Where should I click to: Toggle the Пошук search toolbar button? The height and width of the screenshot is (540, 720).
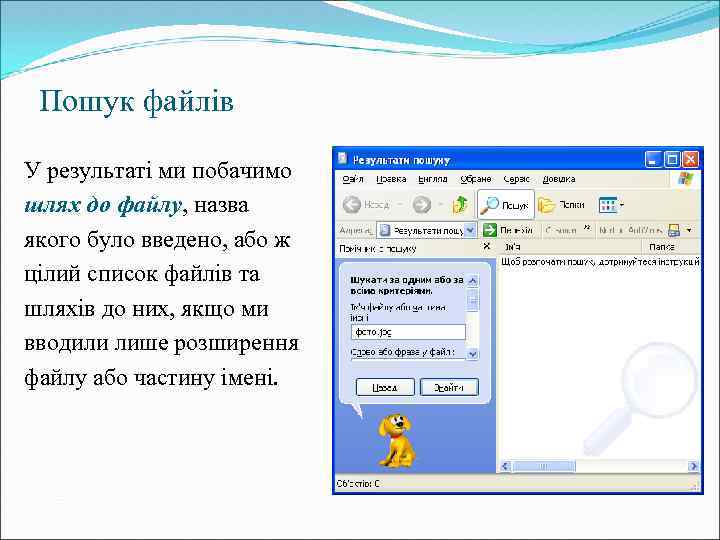[x=506, y=205]
